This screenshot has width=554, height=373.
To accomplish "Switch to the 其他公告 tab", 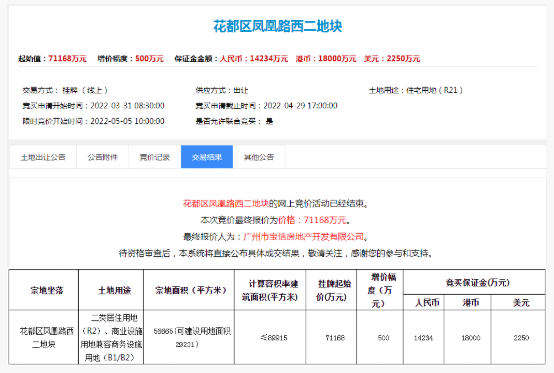I will click(259, 157).
